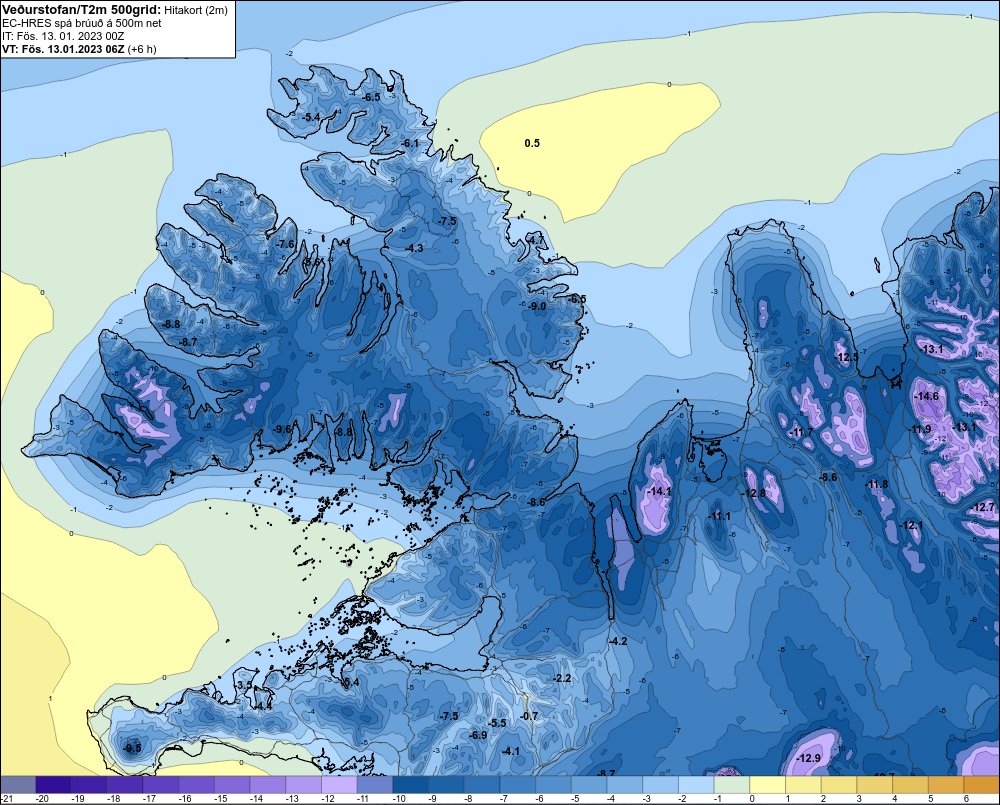The width and height of the screenshot is (1000, 805).
Task: Select the -6.1 temperature label
Action: 410,144
